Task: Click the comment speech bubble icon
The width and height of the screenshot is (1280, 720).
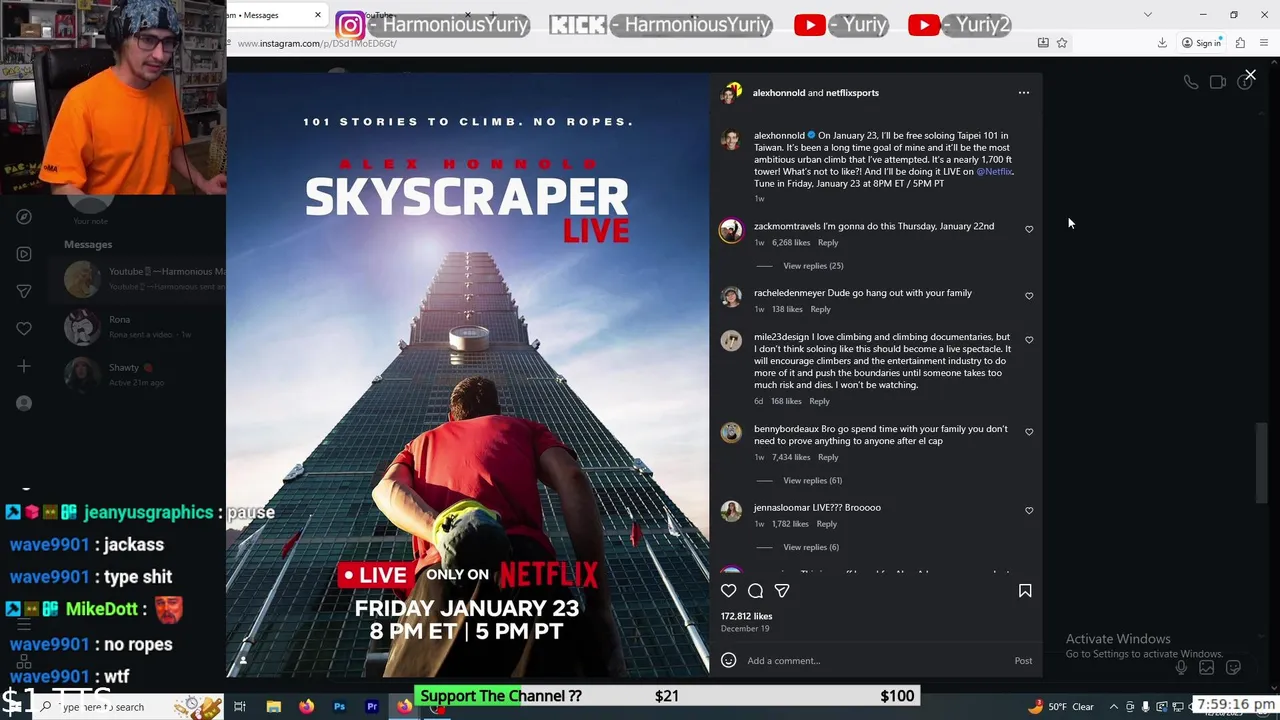Action: tap(756, 591)
